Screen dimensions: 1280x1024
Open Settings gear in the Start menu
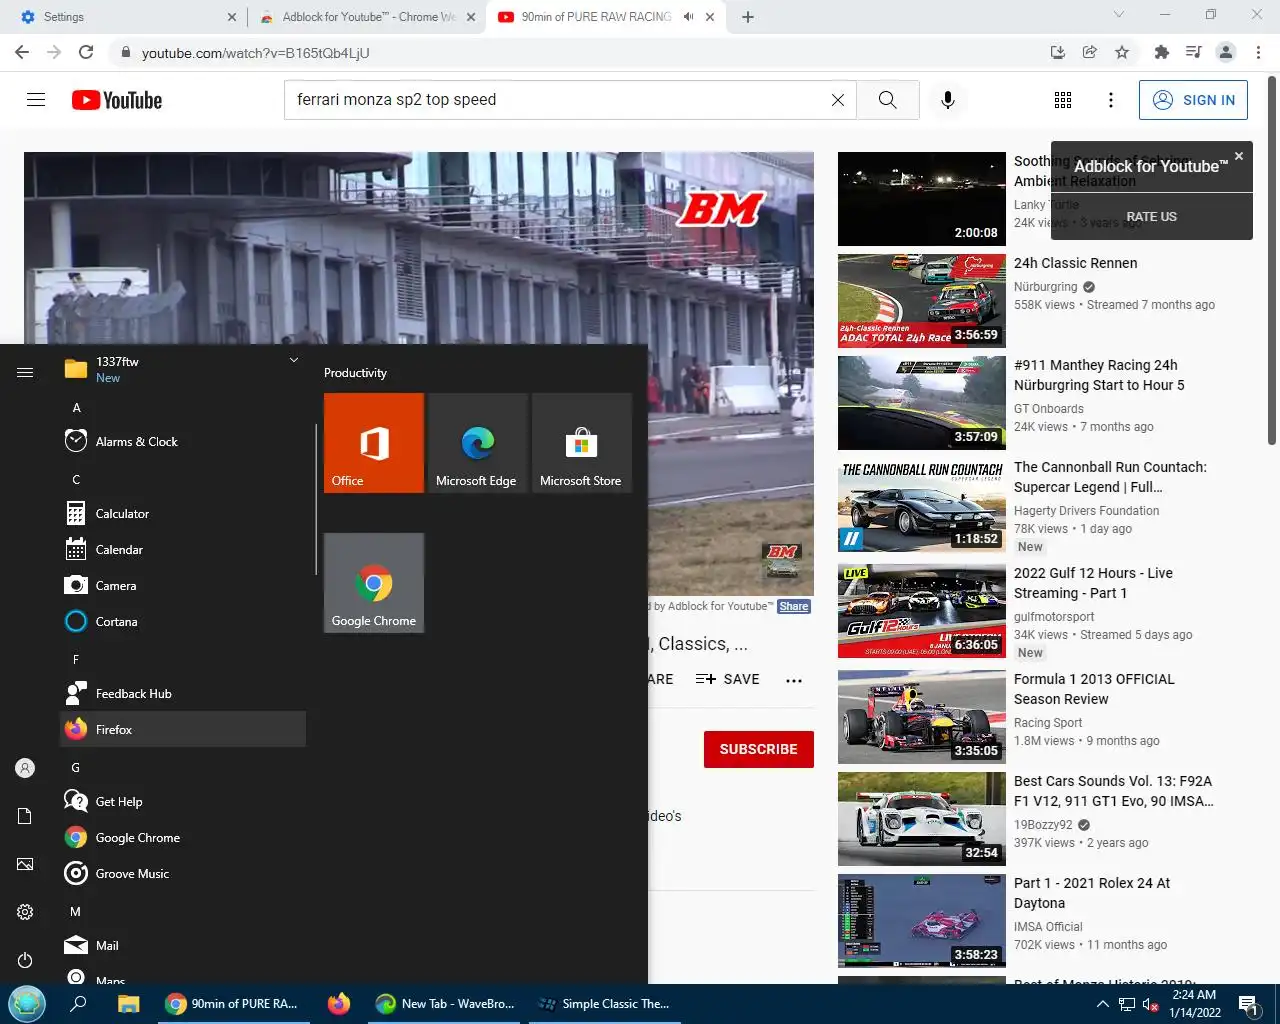tap(25, 912)
